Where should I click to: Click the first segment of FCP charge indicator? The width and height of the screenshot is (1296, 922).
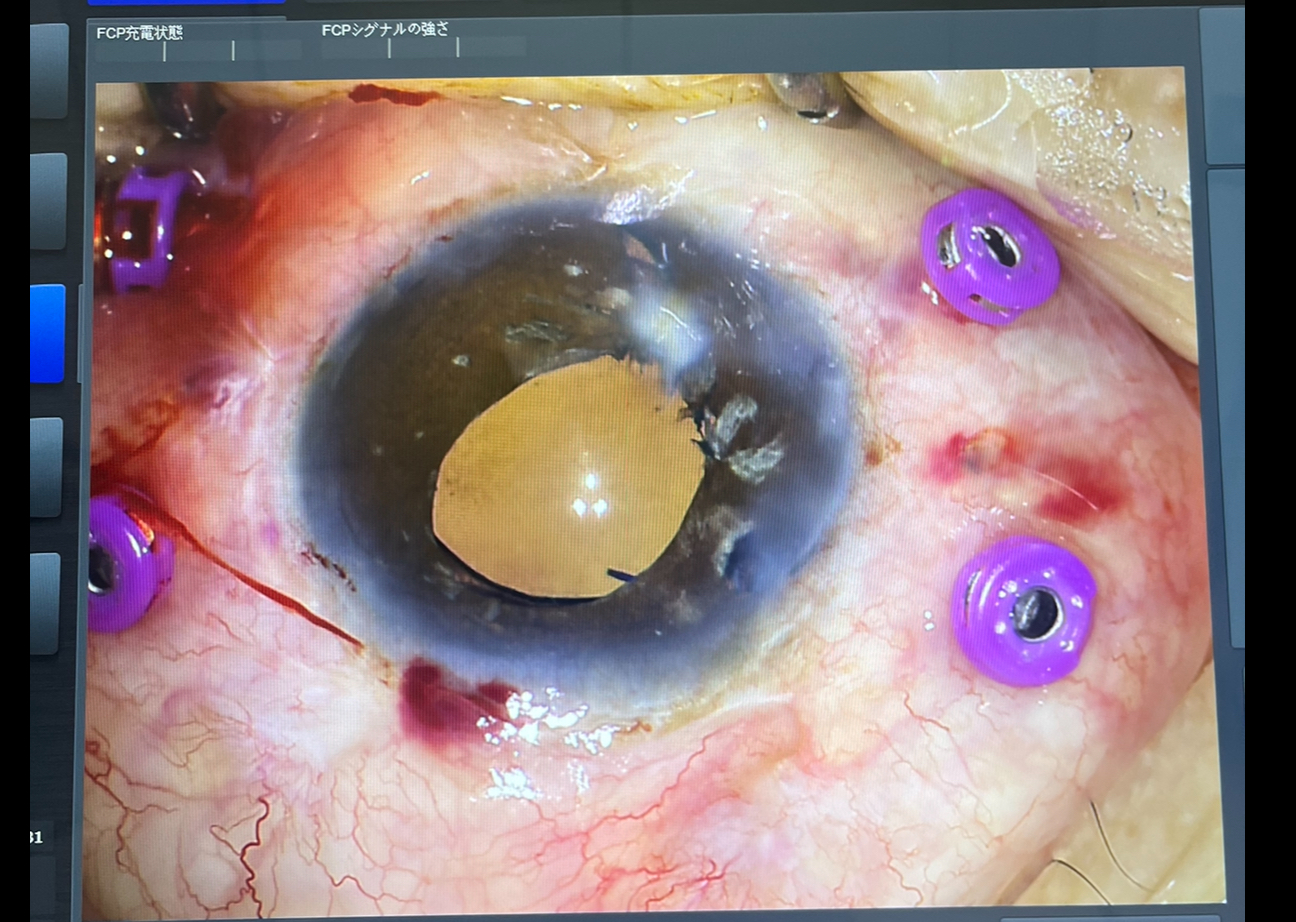pos(131,50)
